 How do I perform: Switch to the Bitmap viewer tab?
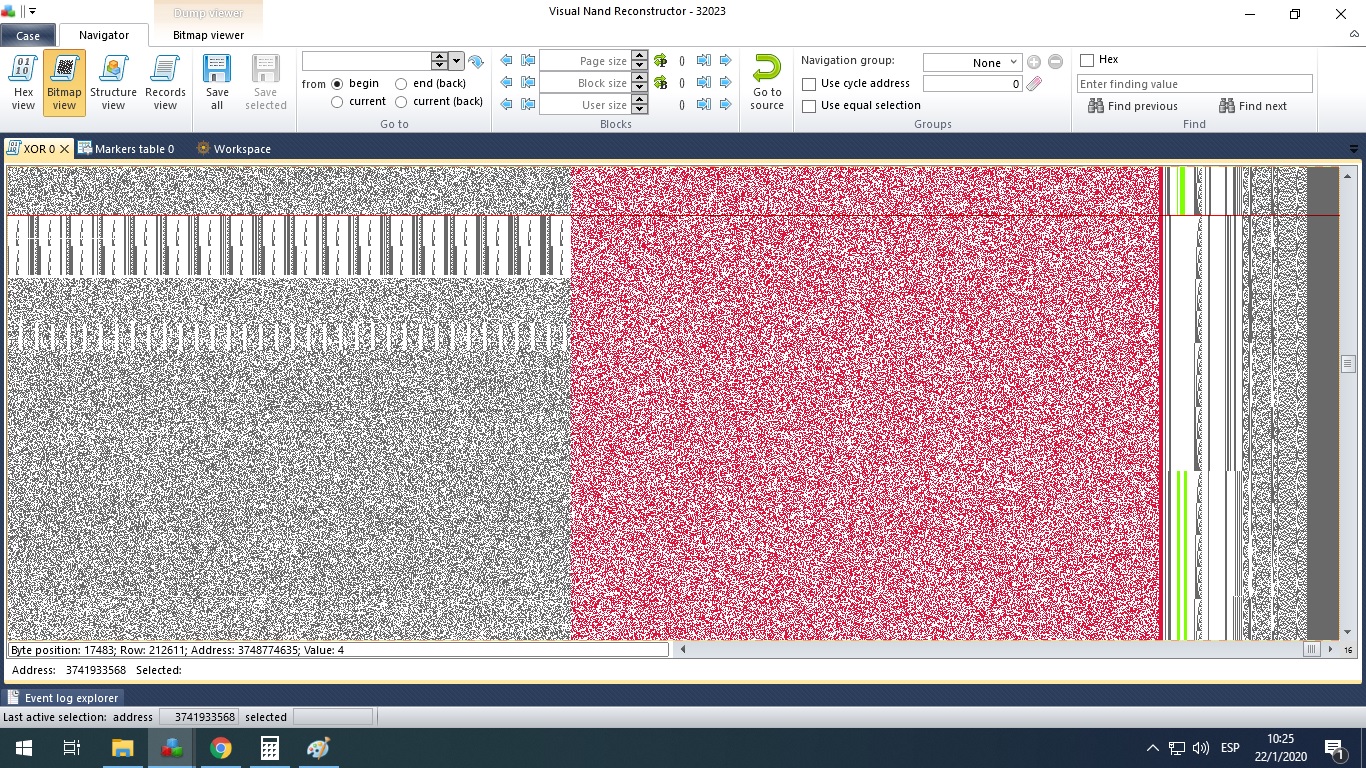(208, 35)
